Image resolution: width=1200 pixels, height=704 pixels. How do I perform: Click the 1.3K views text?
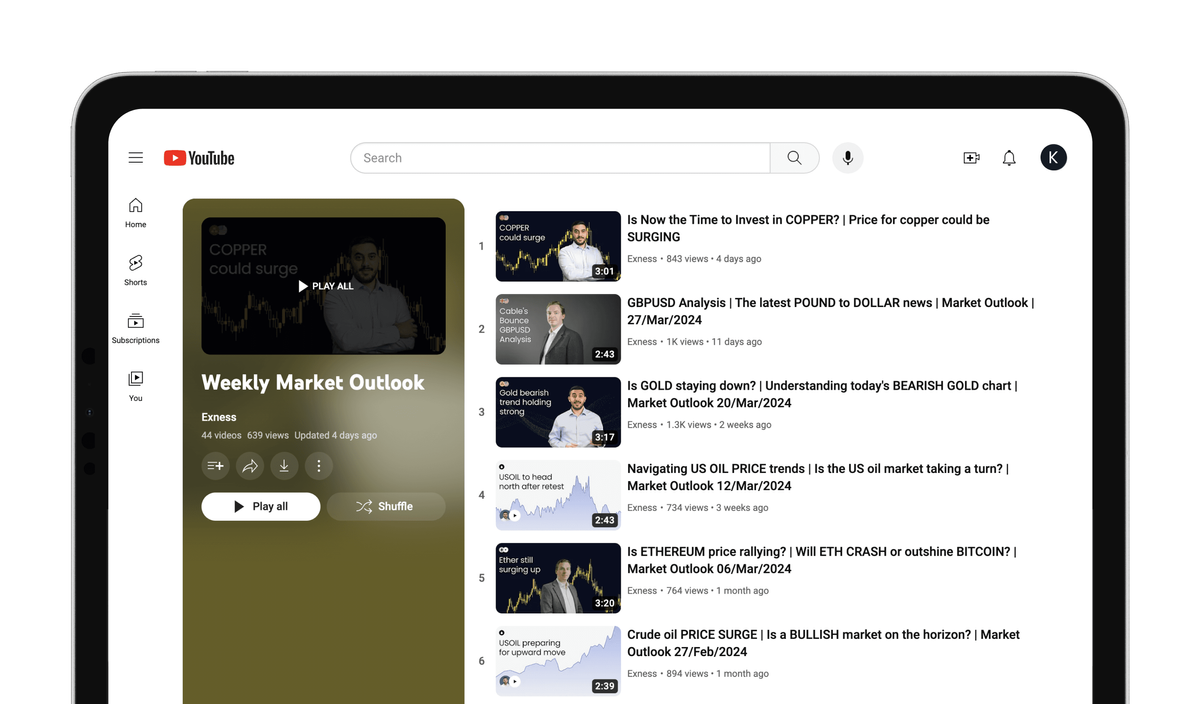click(689, 425)
